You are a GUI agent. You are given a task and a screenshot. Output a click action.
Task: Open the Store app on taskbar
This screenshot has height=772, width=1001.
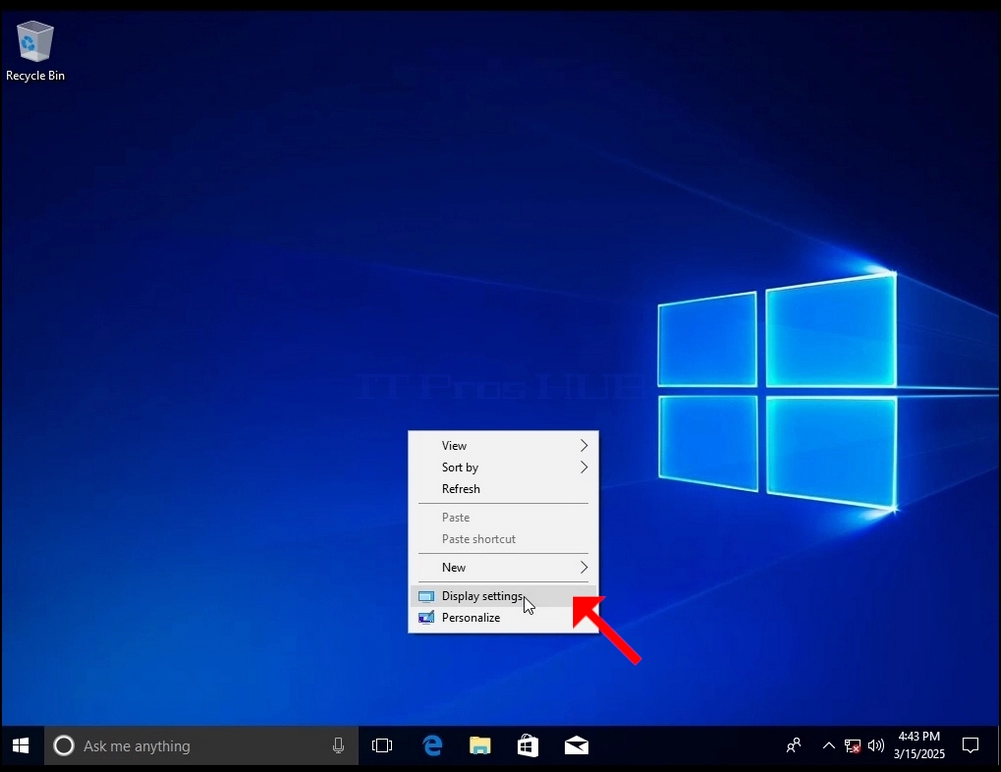point(528,745)
